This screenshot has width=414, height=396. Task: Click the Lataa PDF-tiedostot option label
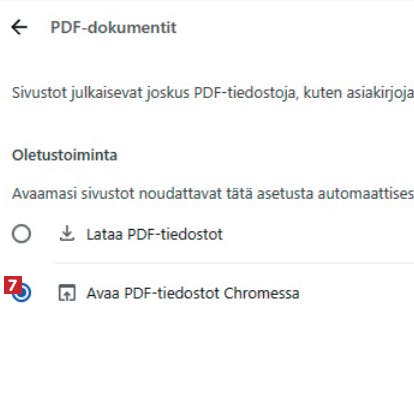[x=154, y=234]
